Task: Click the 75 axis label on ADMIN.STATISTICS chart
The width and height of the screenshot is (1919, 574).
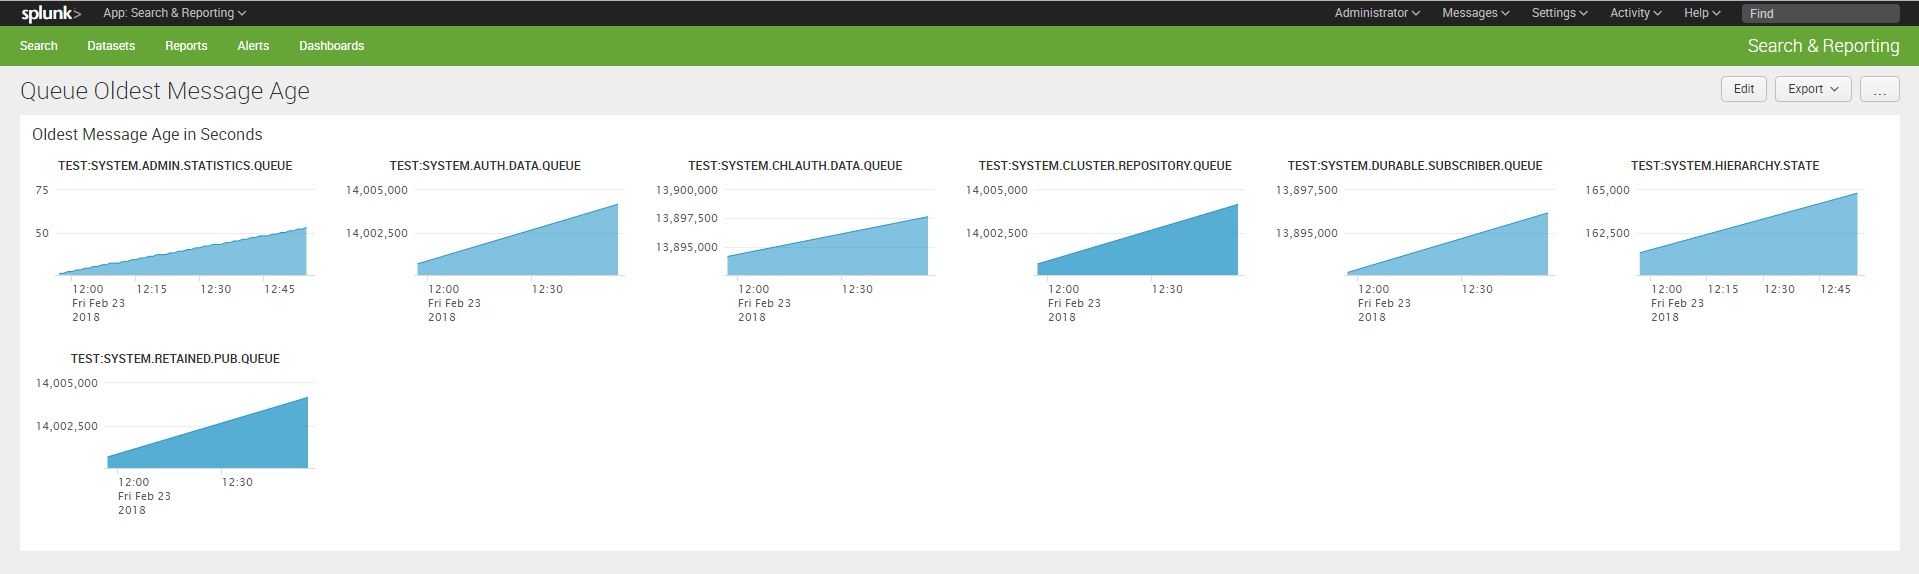Action: 42,190
